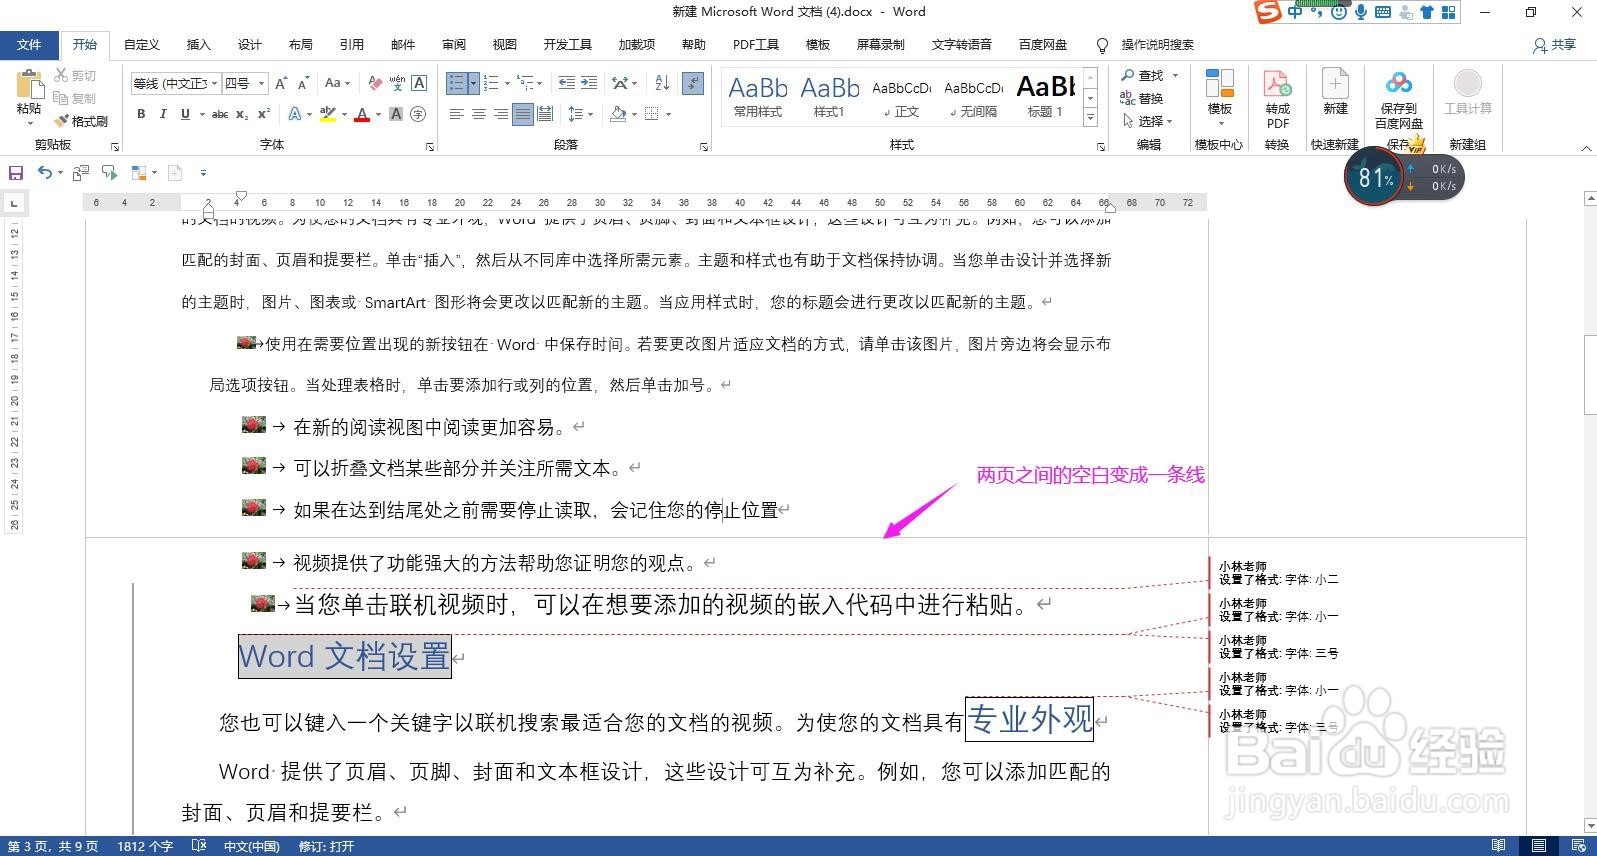Screen dimensions: 1597x856
Task: Align the text to the left
Action: (x=456, y=114)
